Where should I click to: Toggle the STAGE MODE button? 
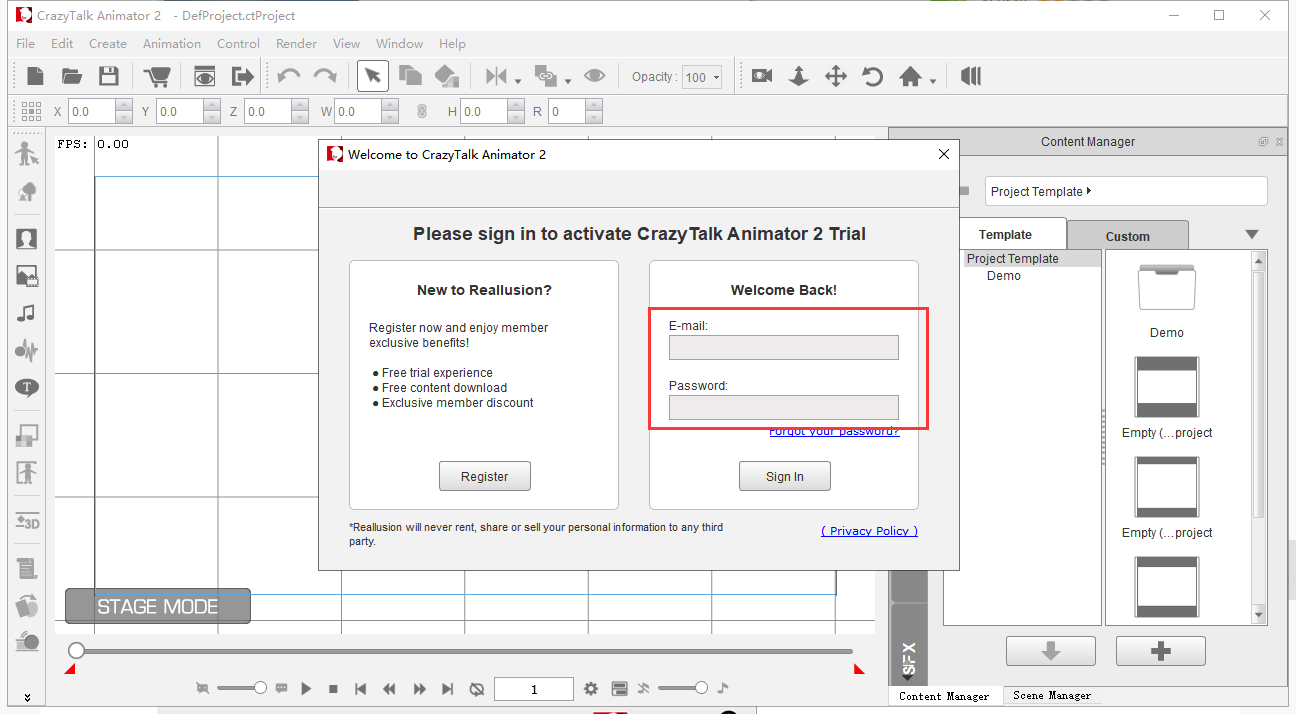click(x=158, y=606)
